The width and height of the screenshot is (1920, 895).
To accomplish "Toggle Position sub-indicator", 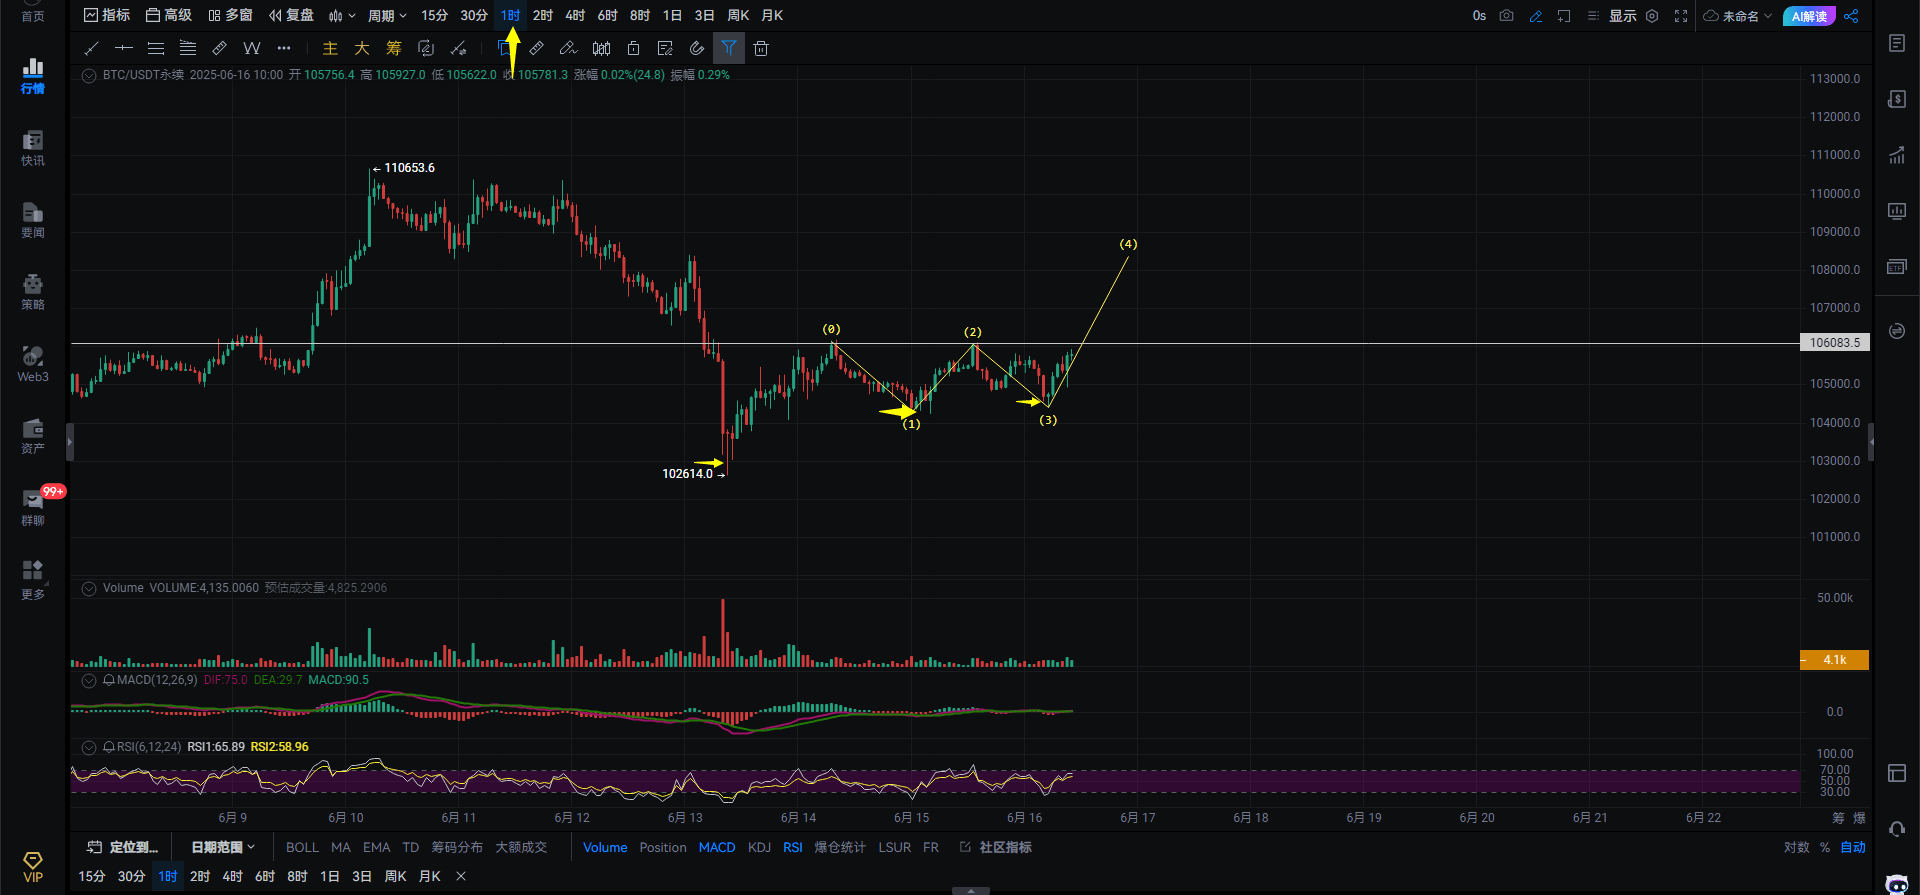I will pos(663,847).
